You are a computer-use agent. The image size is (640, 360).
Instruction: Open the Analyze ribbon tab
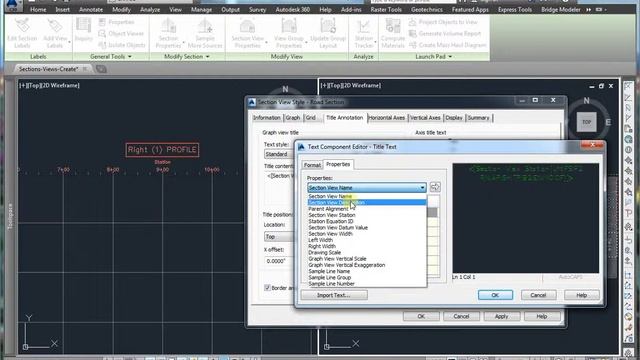pyautogui.click(x=150, y=9)
